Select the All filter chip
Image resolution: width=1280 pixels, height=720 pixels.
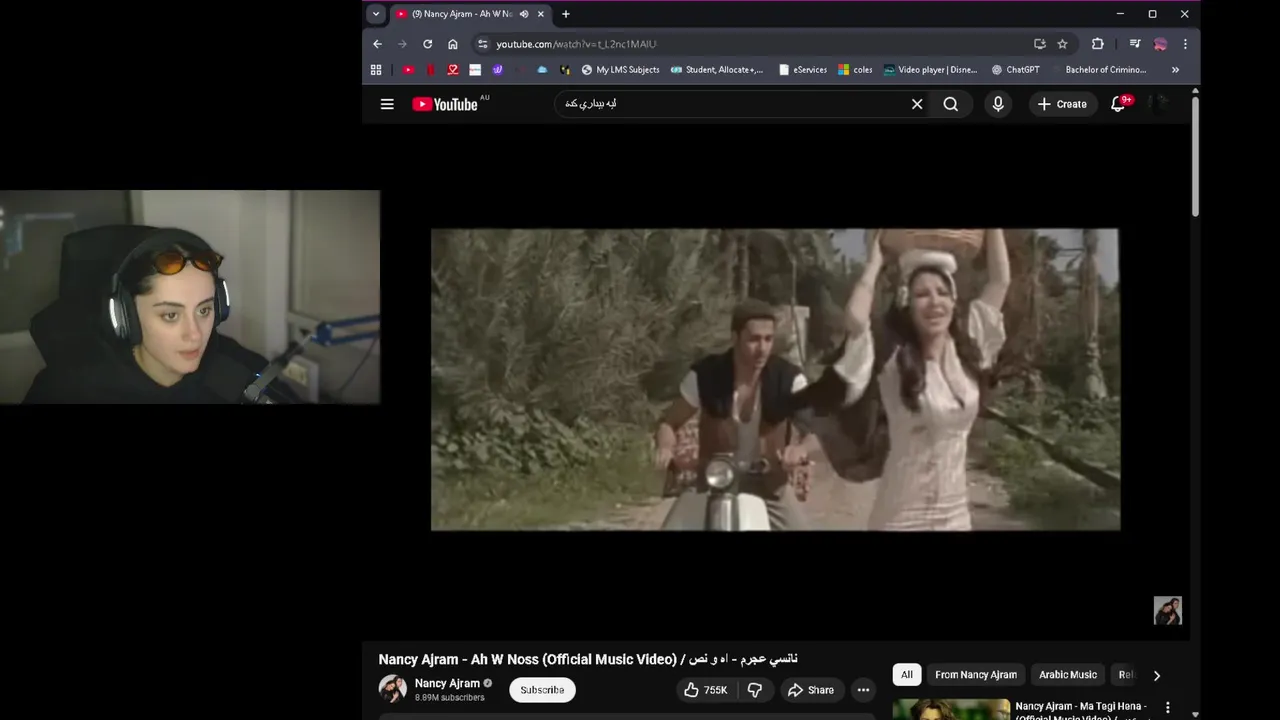(907, 675)
